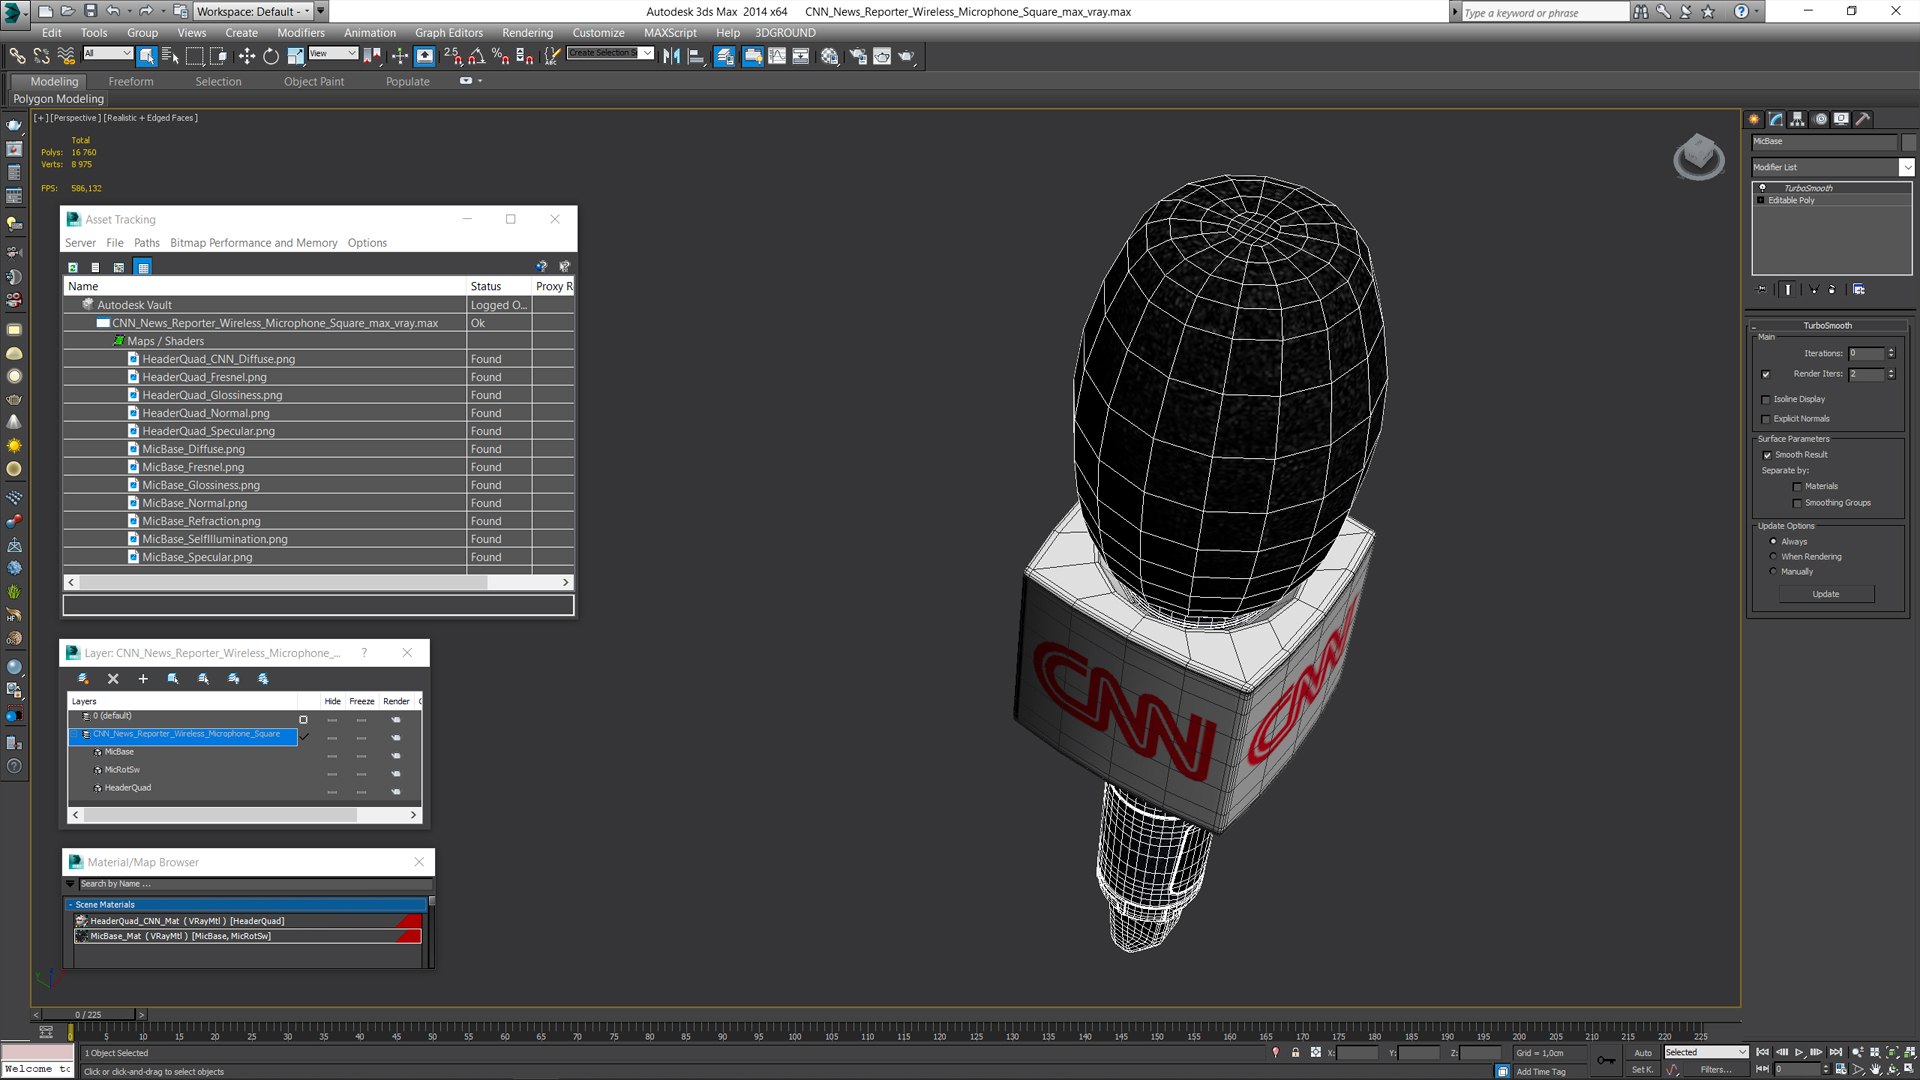Open Render Setup teapot icon
This screenshot has height=1080, width=1920.
tap(858, 56)
